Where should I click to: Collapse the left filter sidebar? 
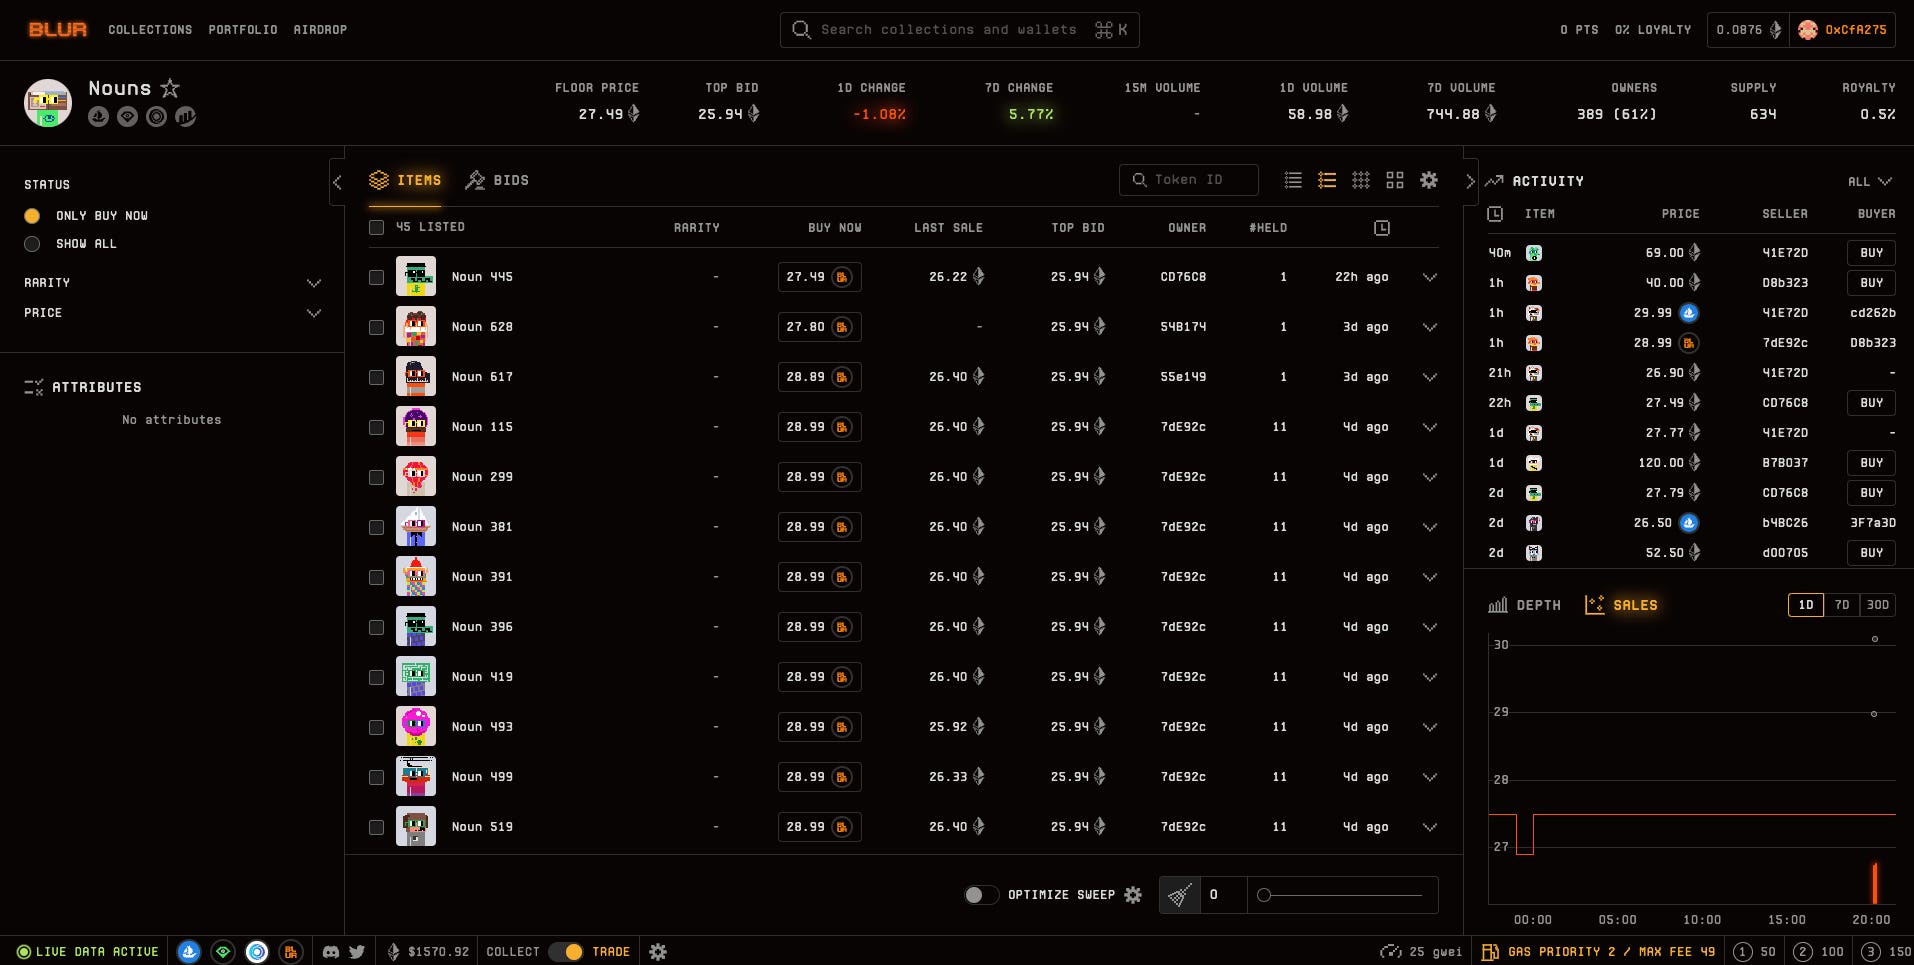337,182
